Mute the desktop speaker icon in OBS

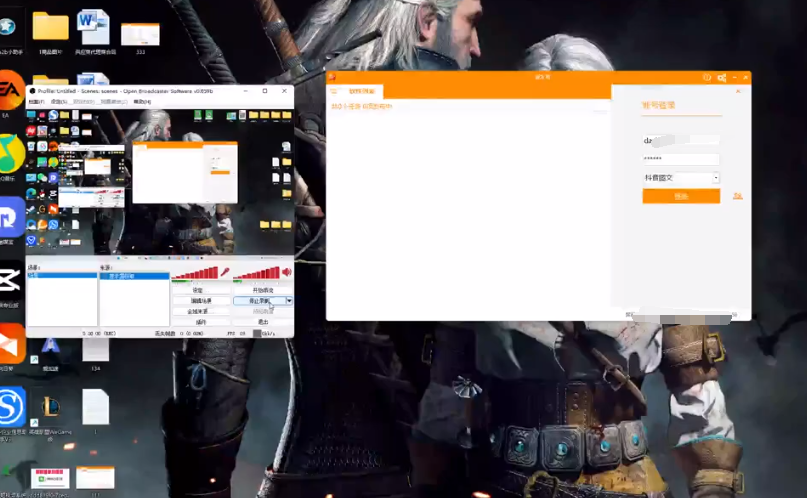287,272
